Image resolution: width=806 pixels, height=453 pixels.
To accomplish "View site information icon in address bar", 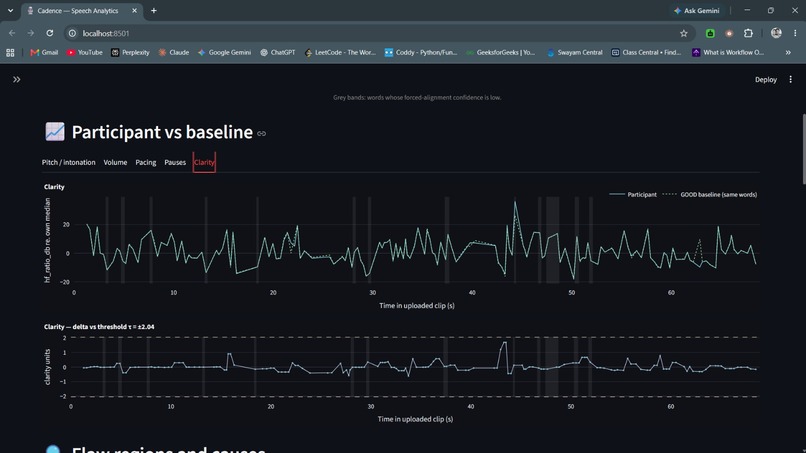I will click(72, 33).
